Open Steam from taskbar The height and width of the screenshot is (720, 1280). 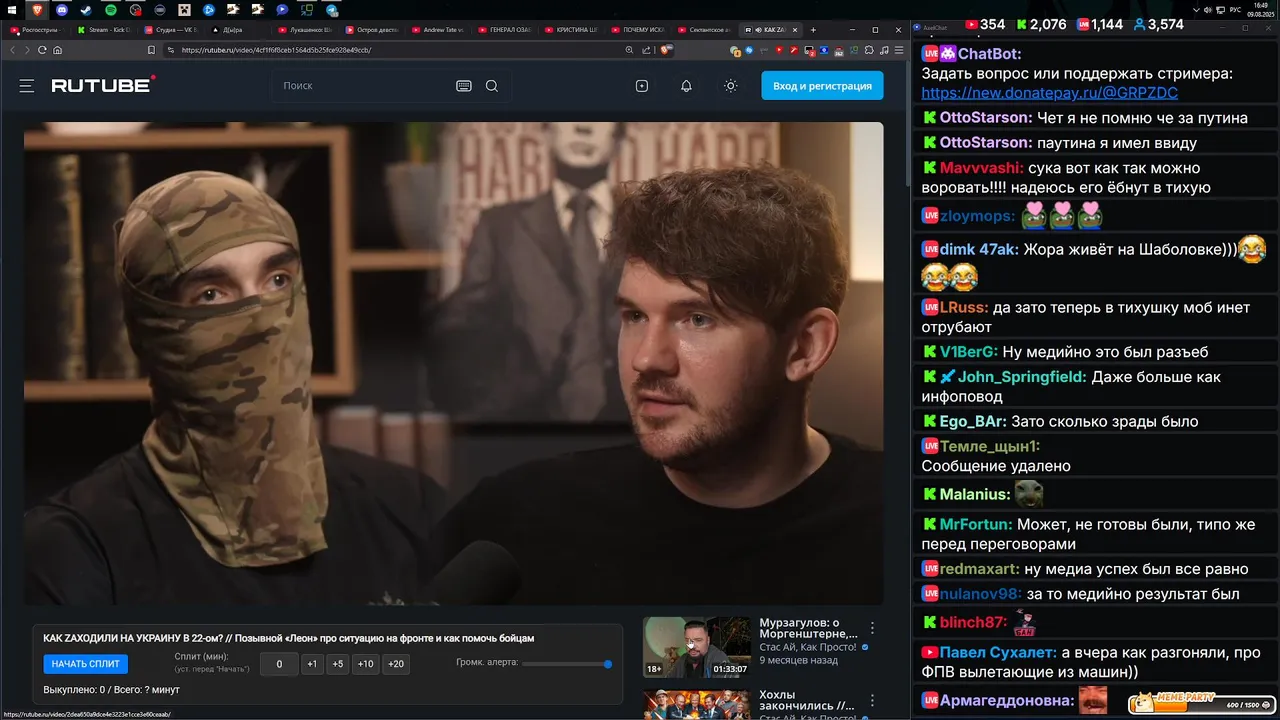point(86,9)
